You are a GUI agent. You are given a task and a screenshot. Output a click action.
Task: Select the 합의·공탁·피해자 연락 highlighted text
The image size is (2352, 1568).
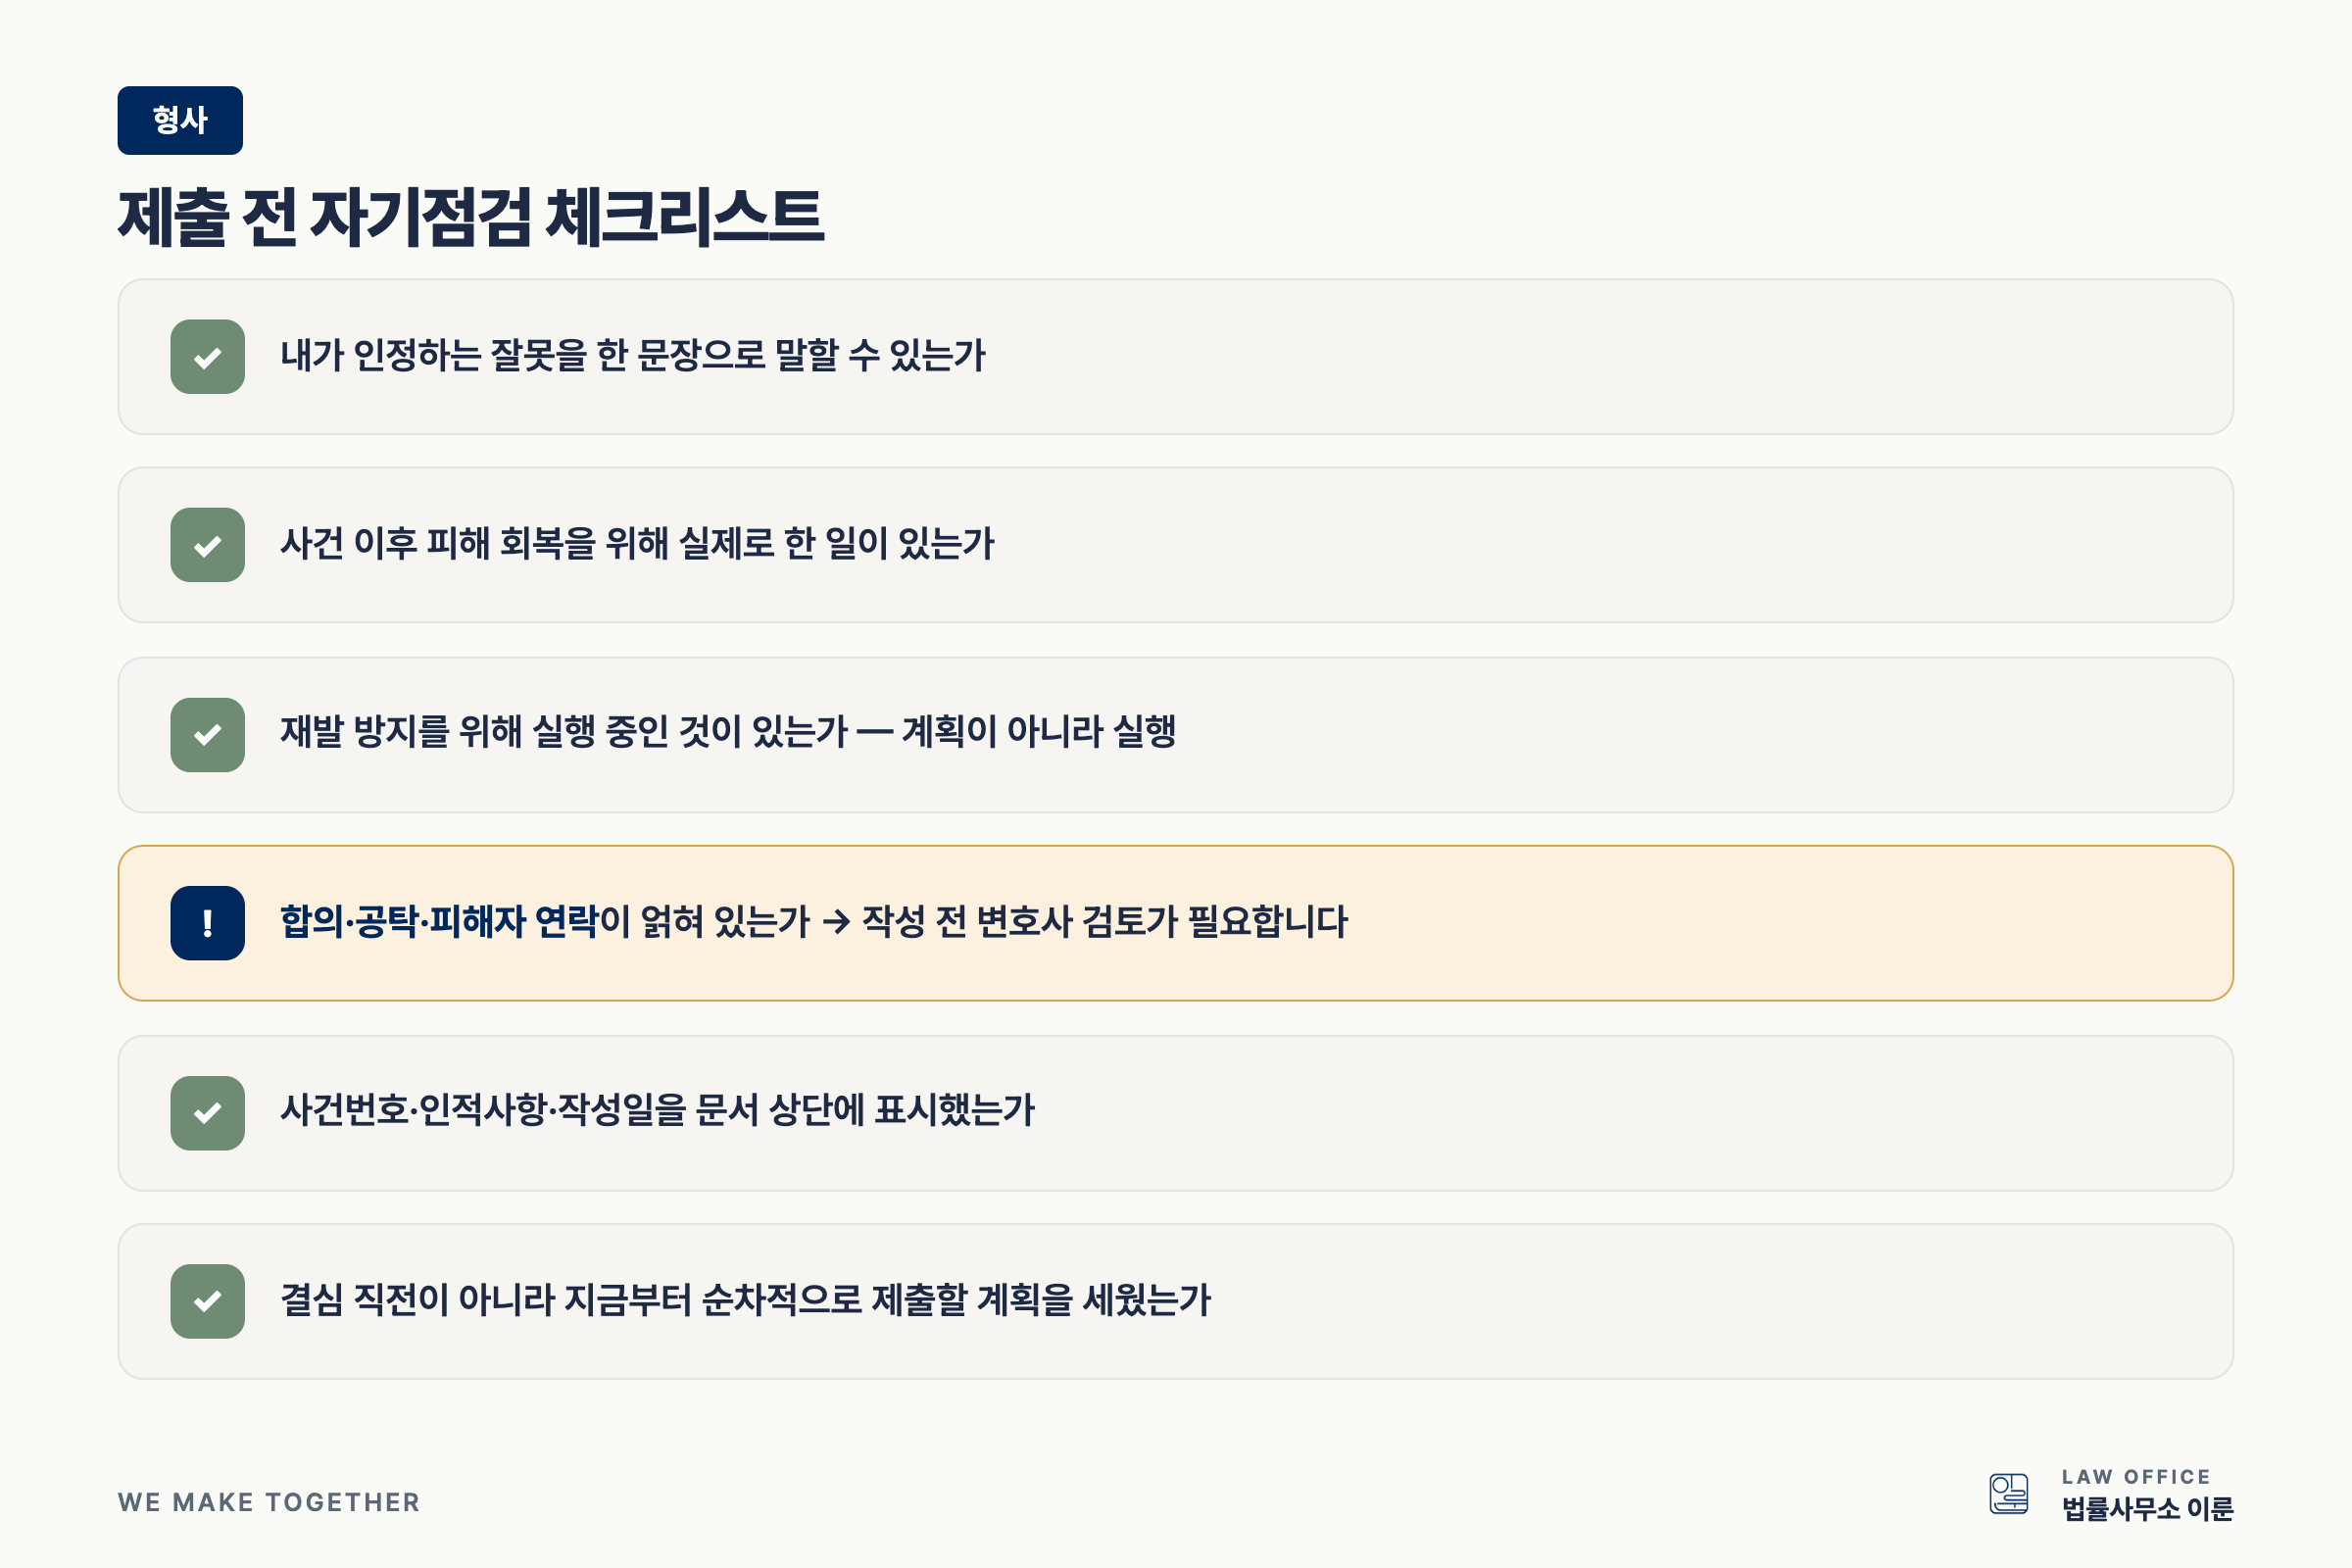pyautogui.click(x=439, y=922)
